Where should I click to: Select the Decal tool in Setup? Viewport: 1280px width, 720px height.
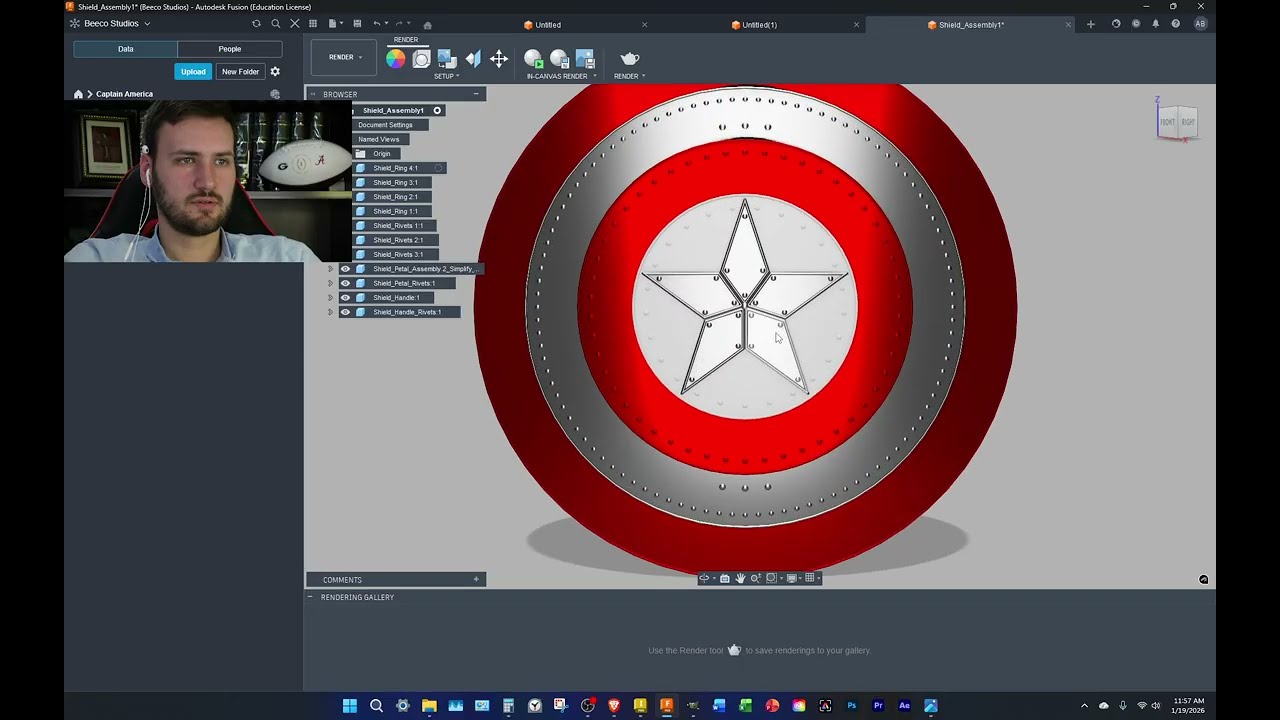coord(447,59)
